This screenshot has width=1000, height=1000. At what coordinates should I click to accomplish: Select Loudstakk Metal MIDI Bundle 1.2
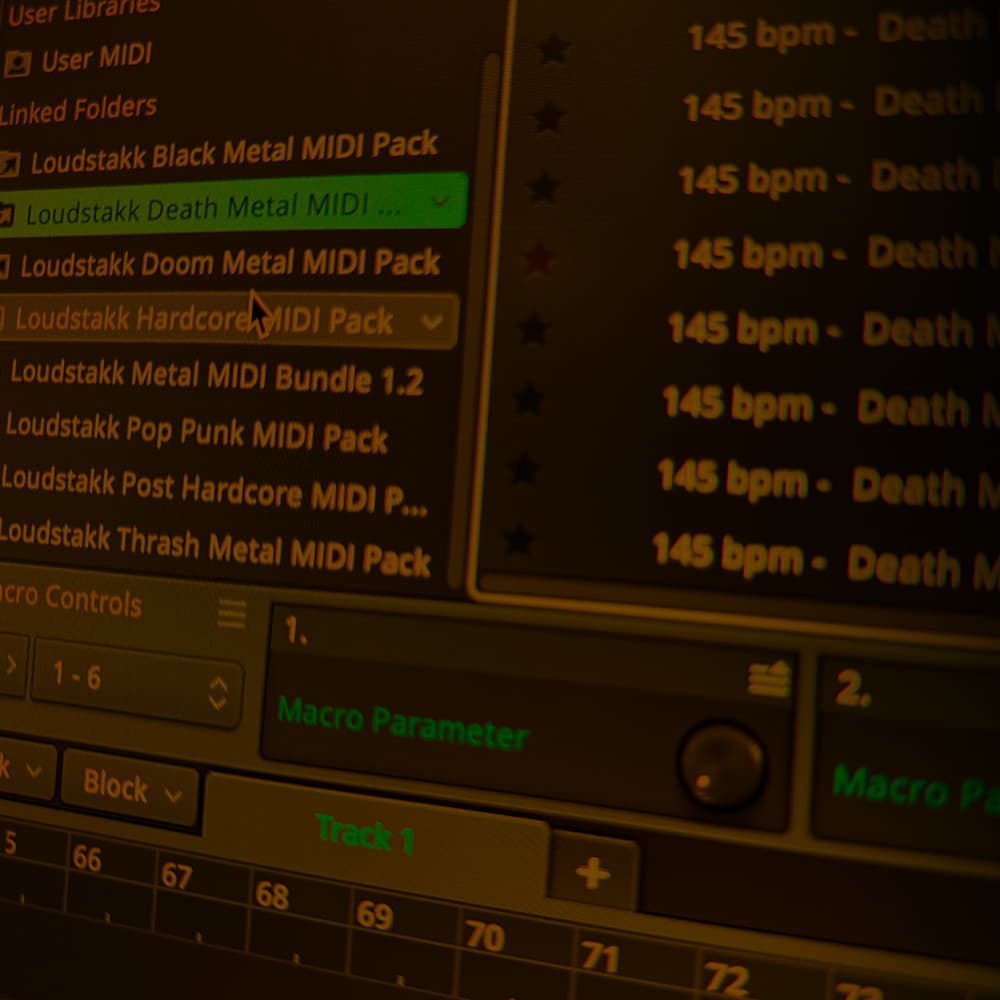tap(216, 377)
